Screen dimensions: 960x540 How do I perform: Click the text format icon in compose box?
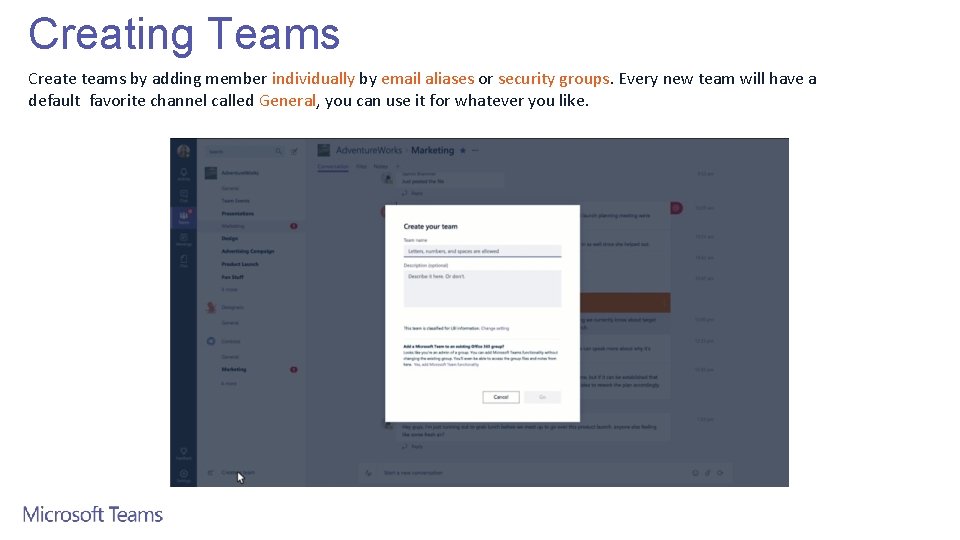(x=368, y=473)
